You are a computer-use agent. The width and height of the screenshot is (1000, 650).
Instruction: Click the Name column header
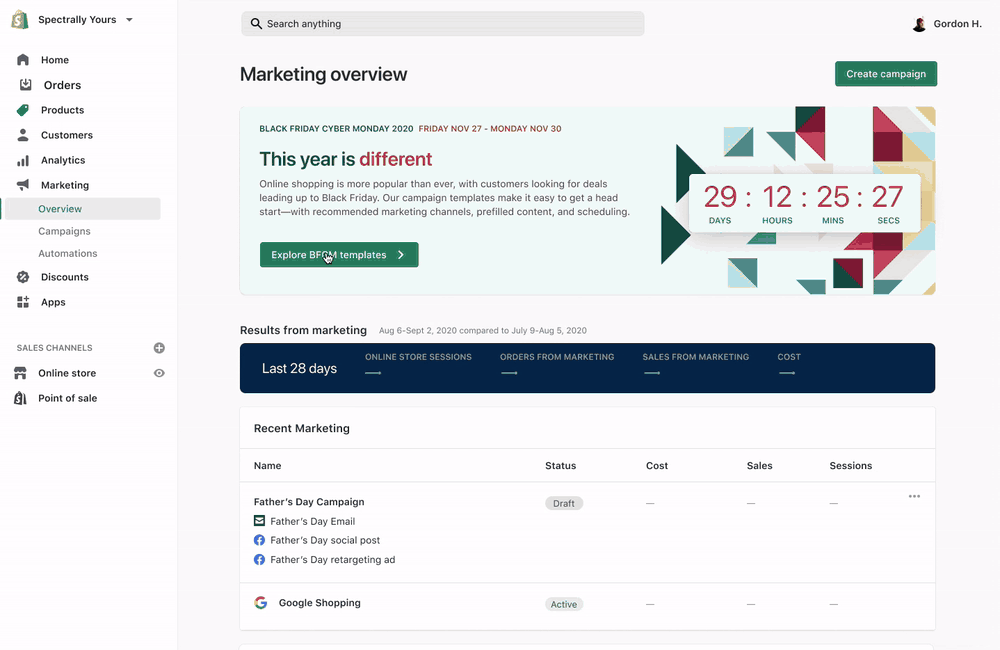[x=267, y=466]
